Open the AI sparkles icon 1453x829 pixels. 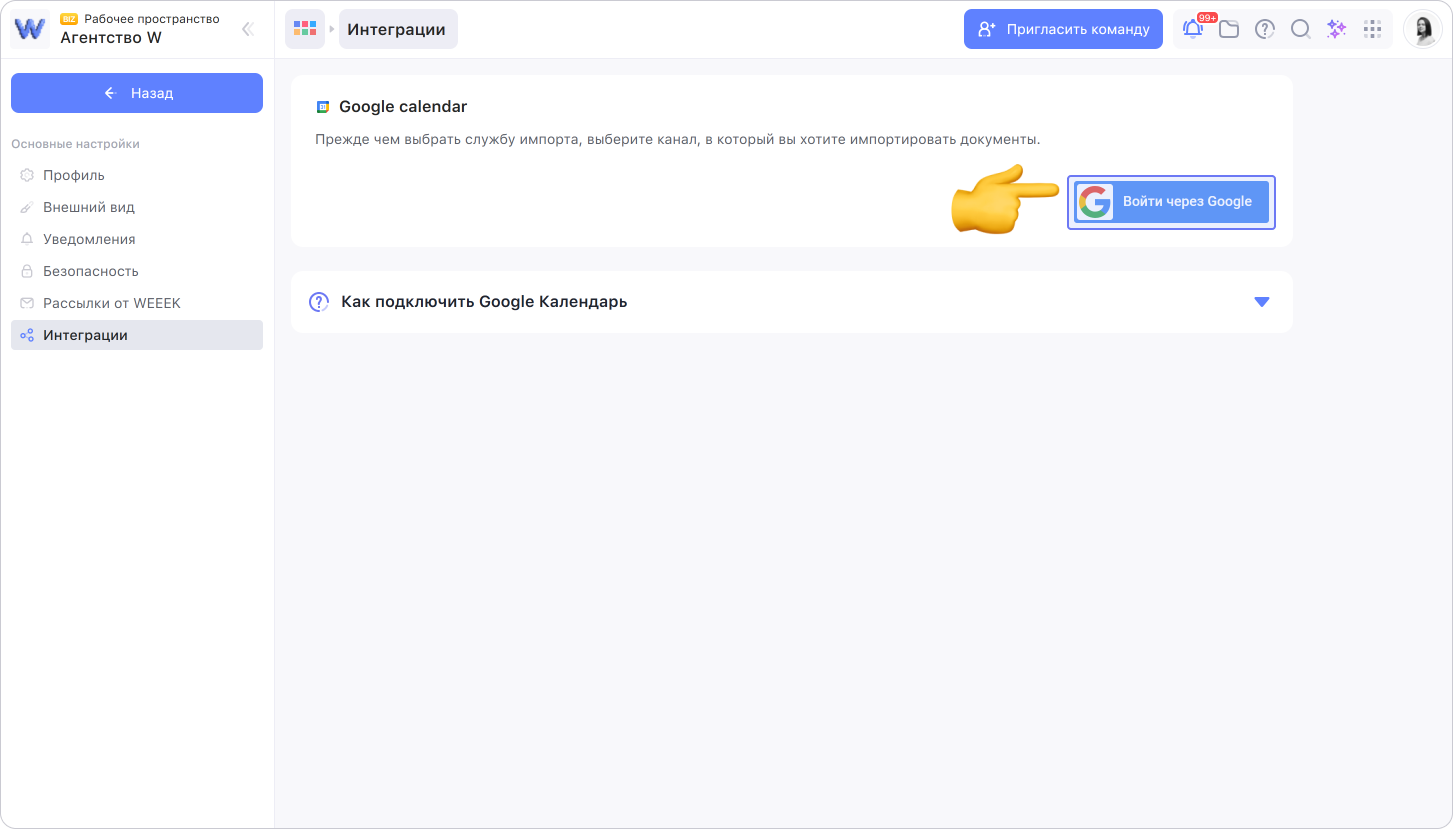pyautogui.click(x=1336, y=29)
